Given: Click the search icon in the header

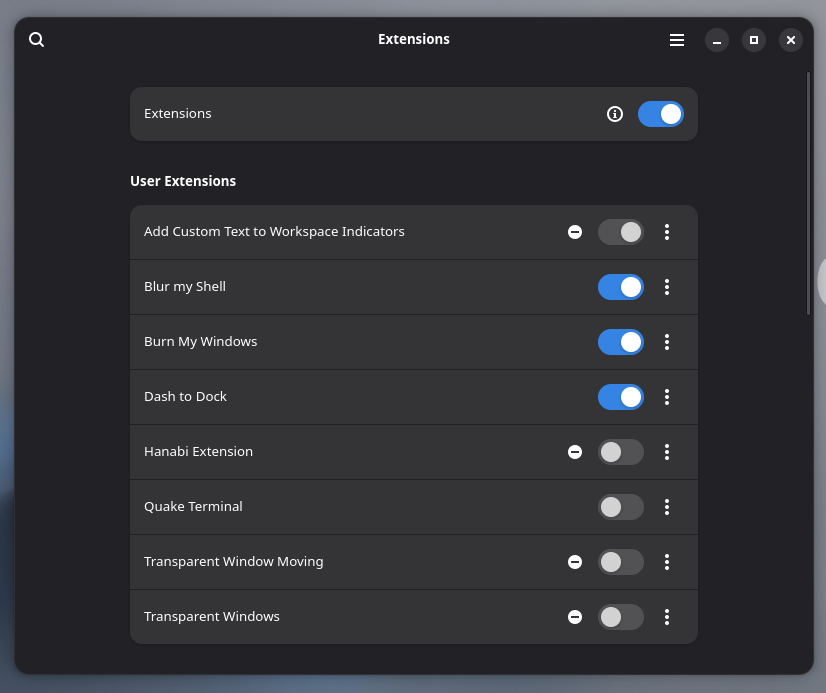Looking at the screenshot, I should (x=37, y=40).
